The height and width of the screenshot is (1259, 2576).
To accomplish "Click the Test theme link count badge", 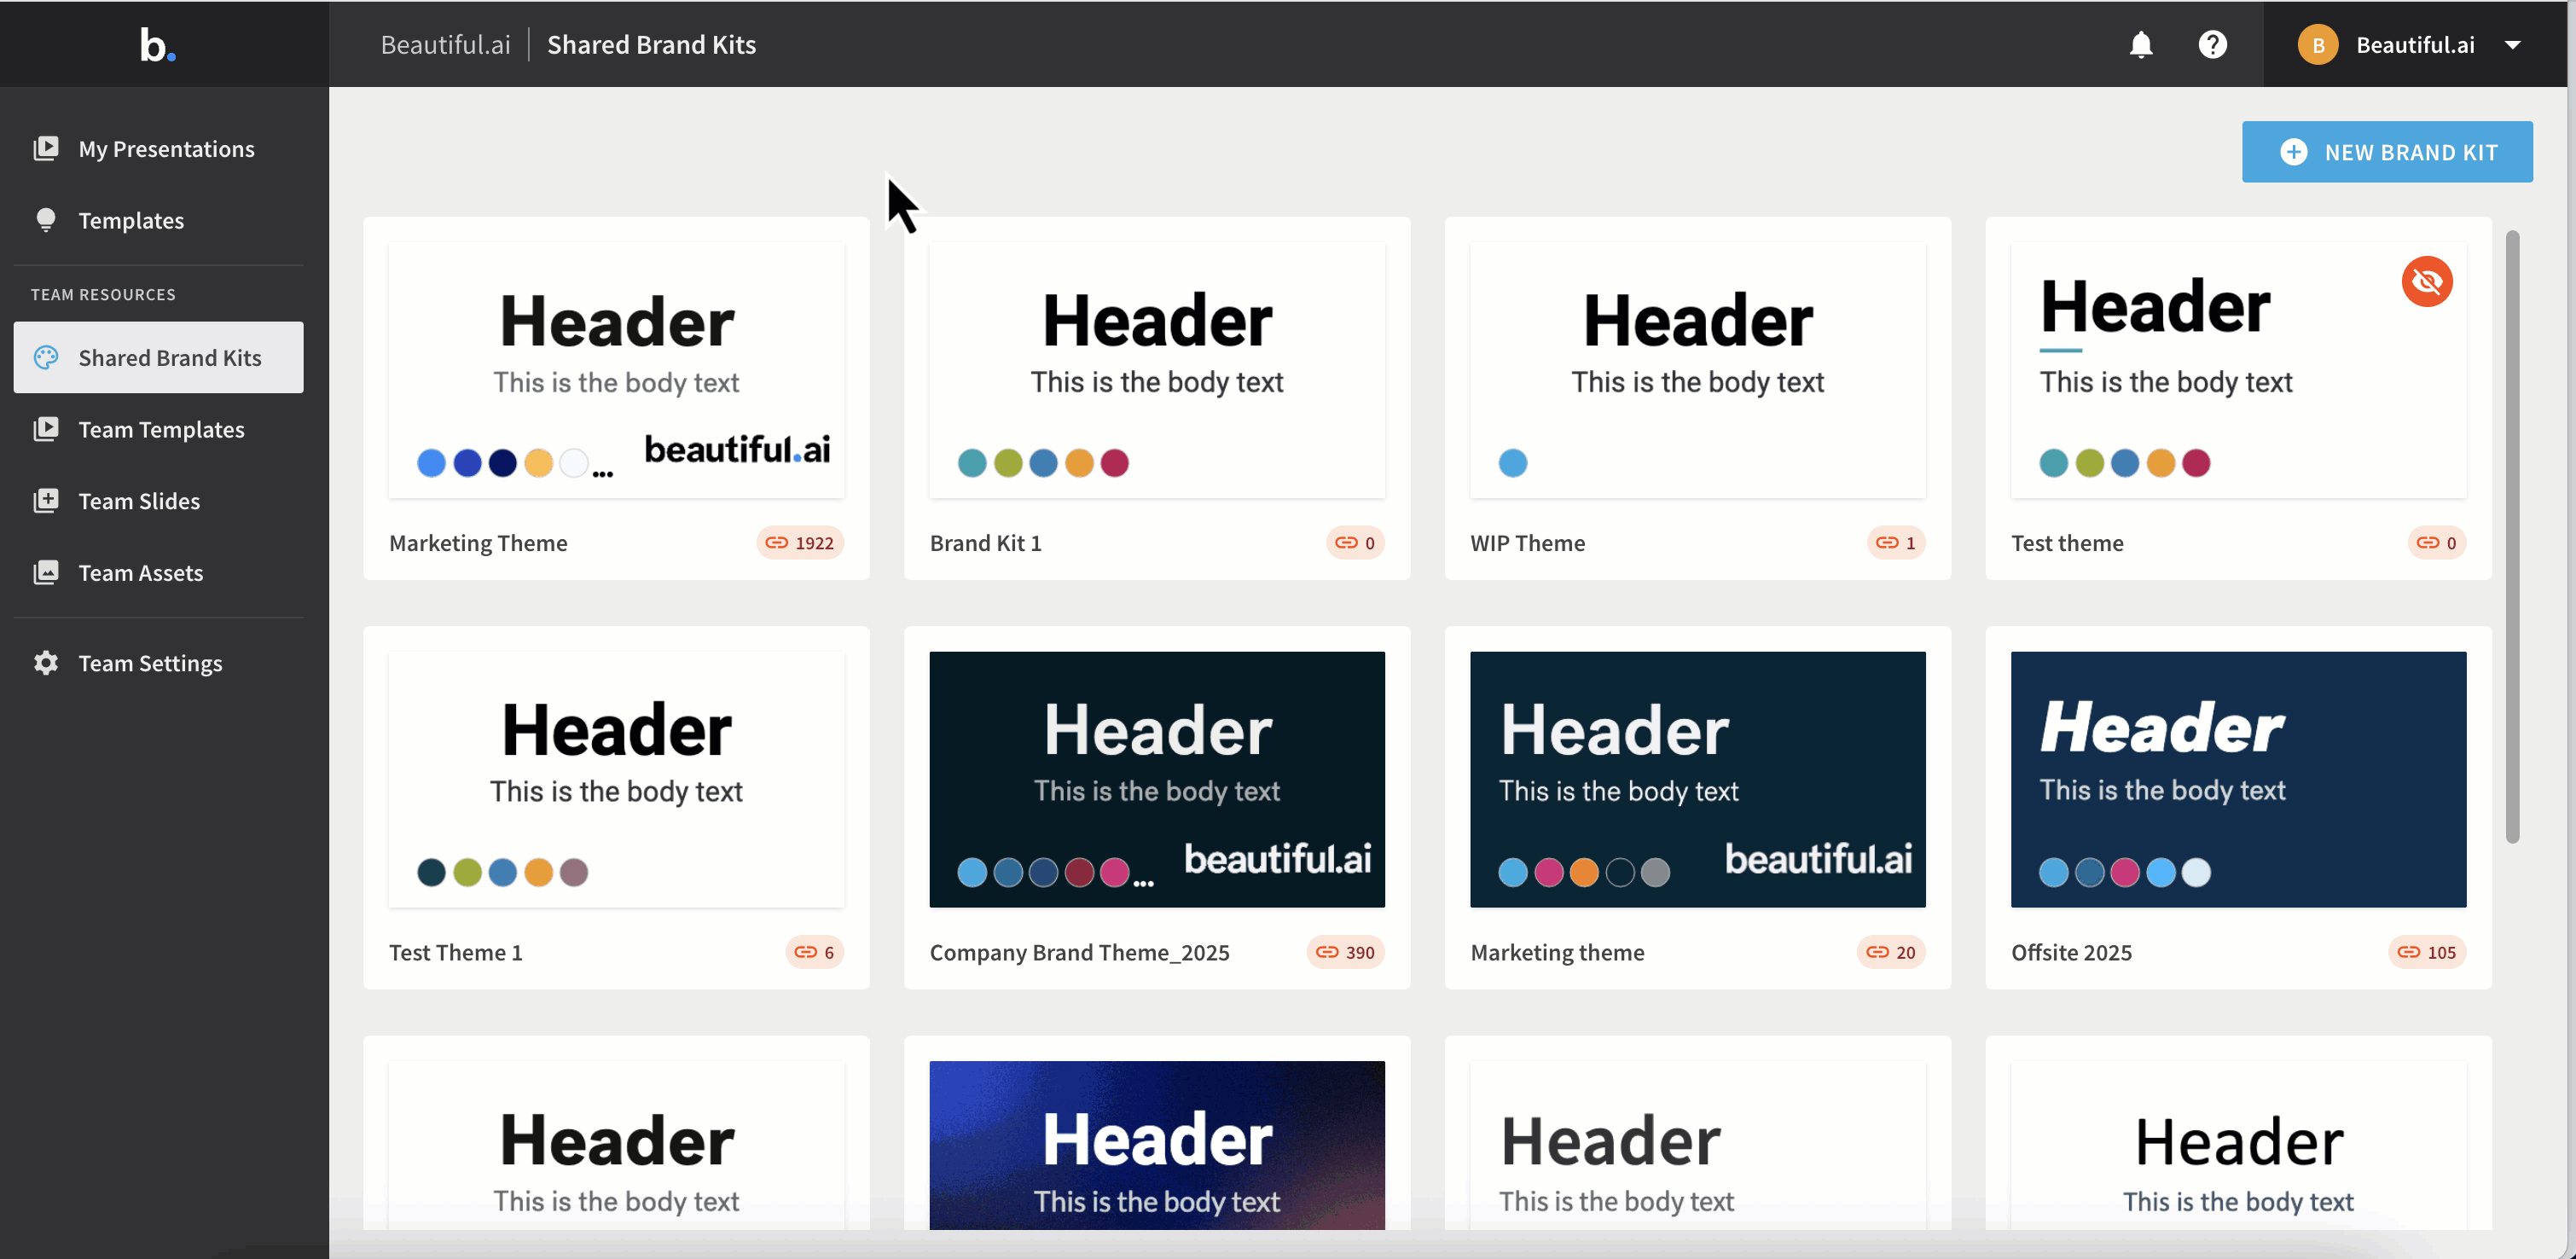I will tap(2437, 543).
